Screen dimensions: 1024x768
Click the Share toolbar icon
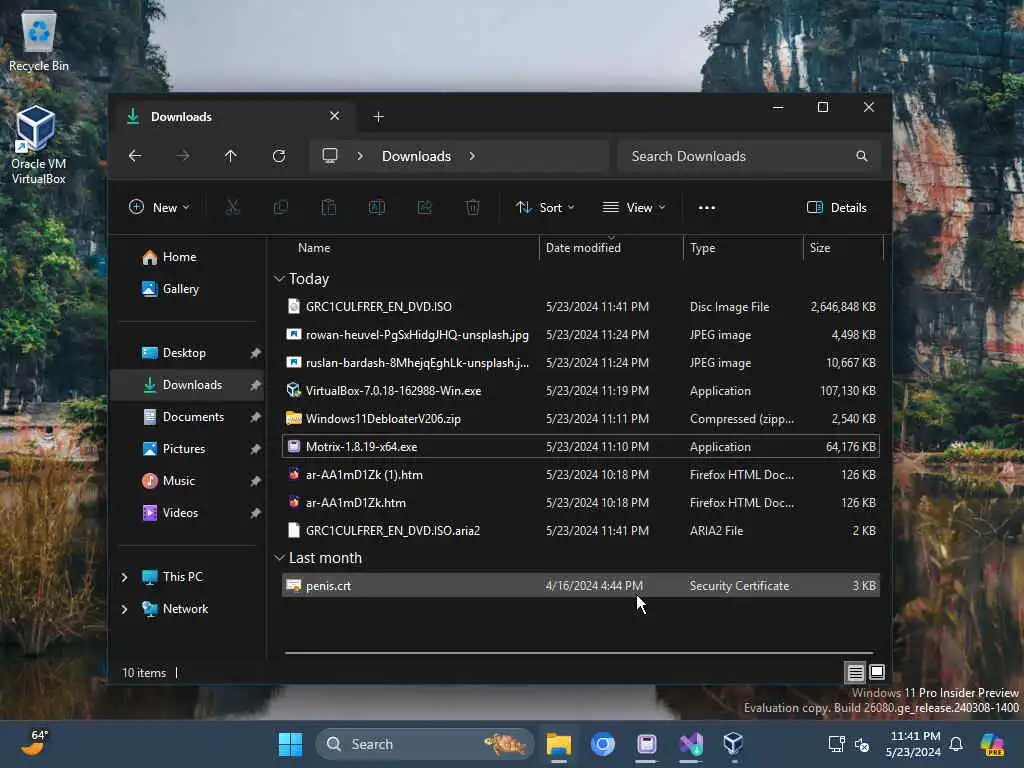point(424,208)
